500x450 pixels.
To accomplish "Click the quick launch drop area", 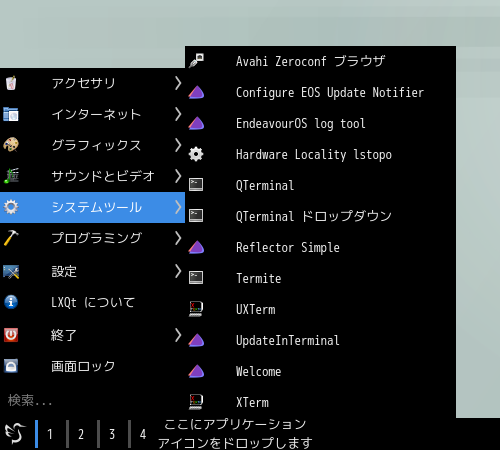I will 235,434.
